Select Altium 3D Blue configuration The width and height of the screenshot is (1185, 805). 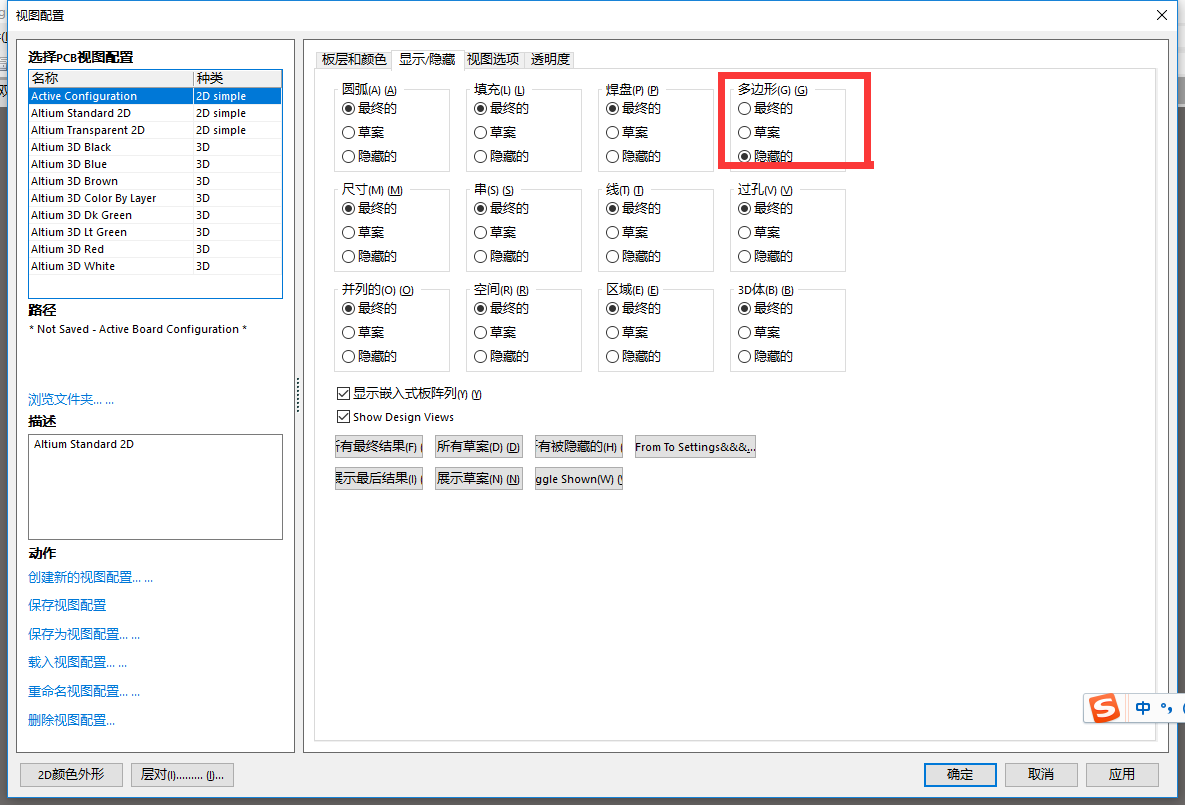tap(155, 164)
